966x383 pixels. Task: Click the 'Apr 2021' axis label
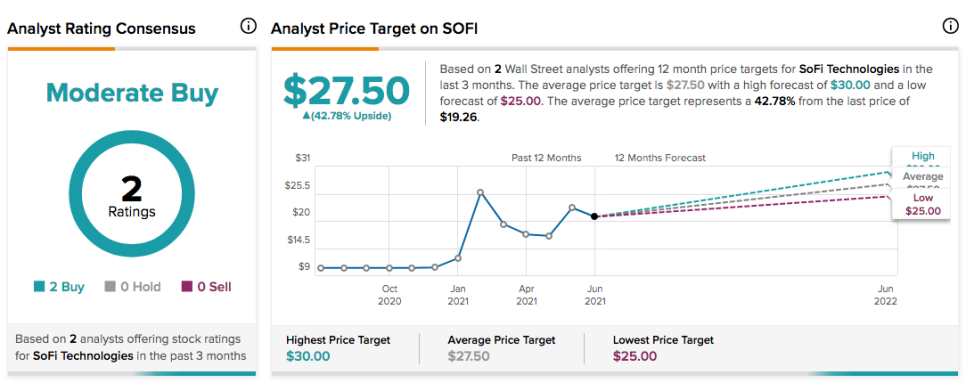pyautogui.click(x=526, y=295)
